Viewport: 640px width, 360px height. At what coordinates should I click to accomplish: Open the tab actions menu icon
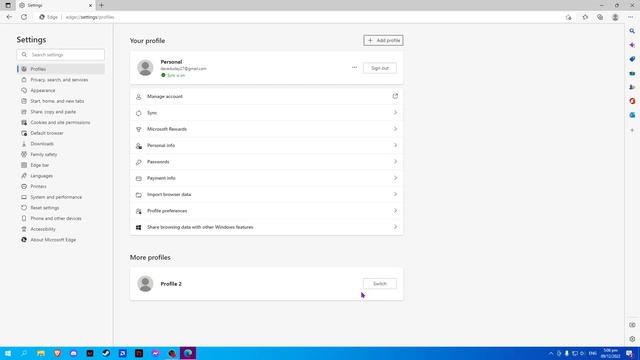[8, 5]
